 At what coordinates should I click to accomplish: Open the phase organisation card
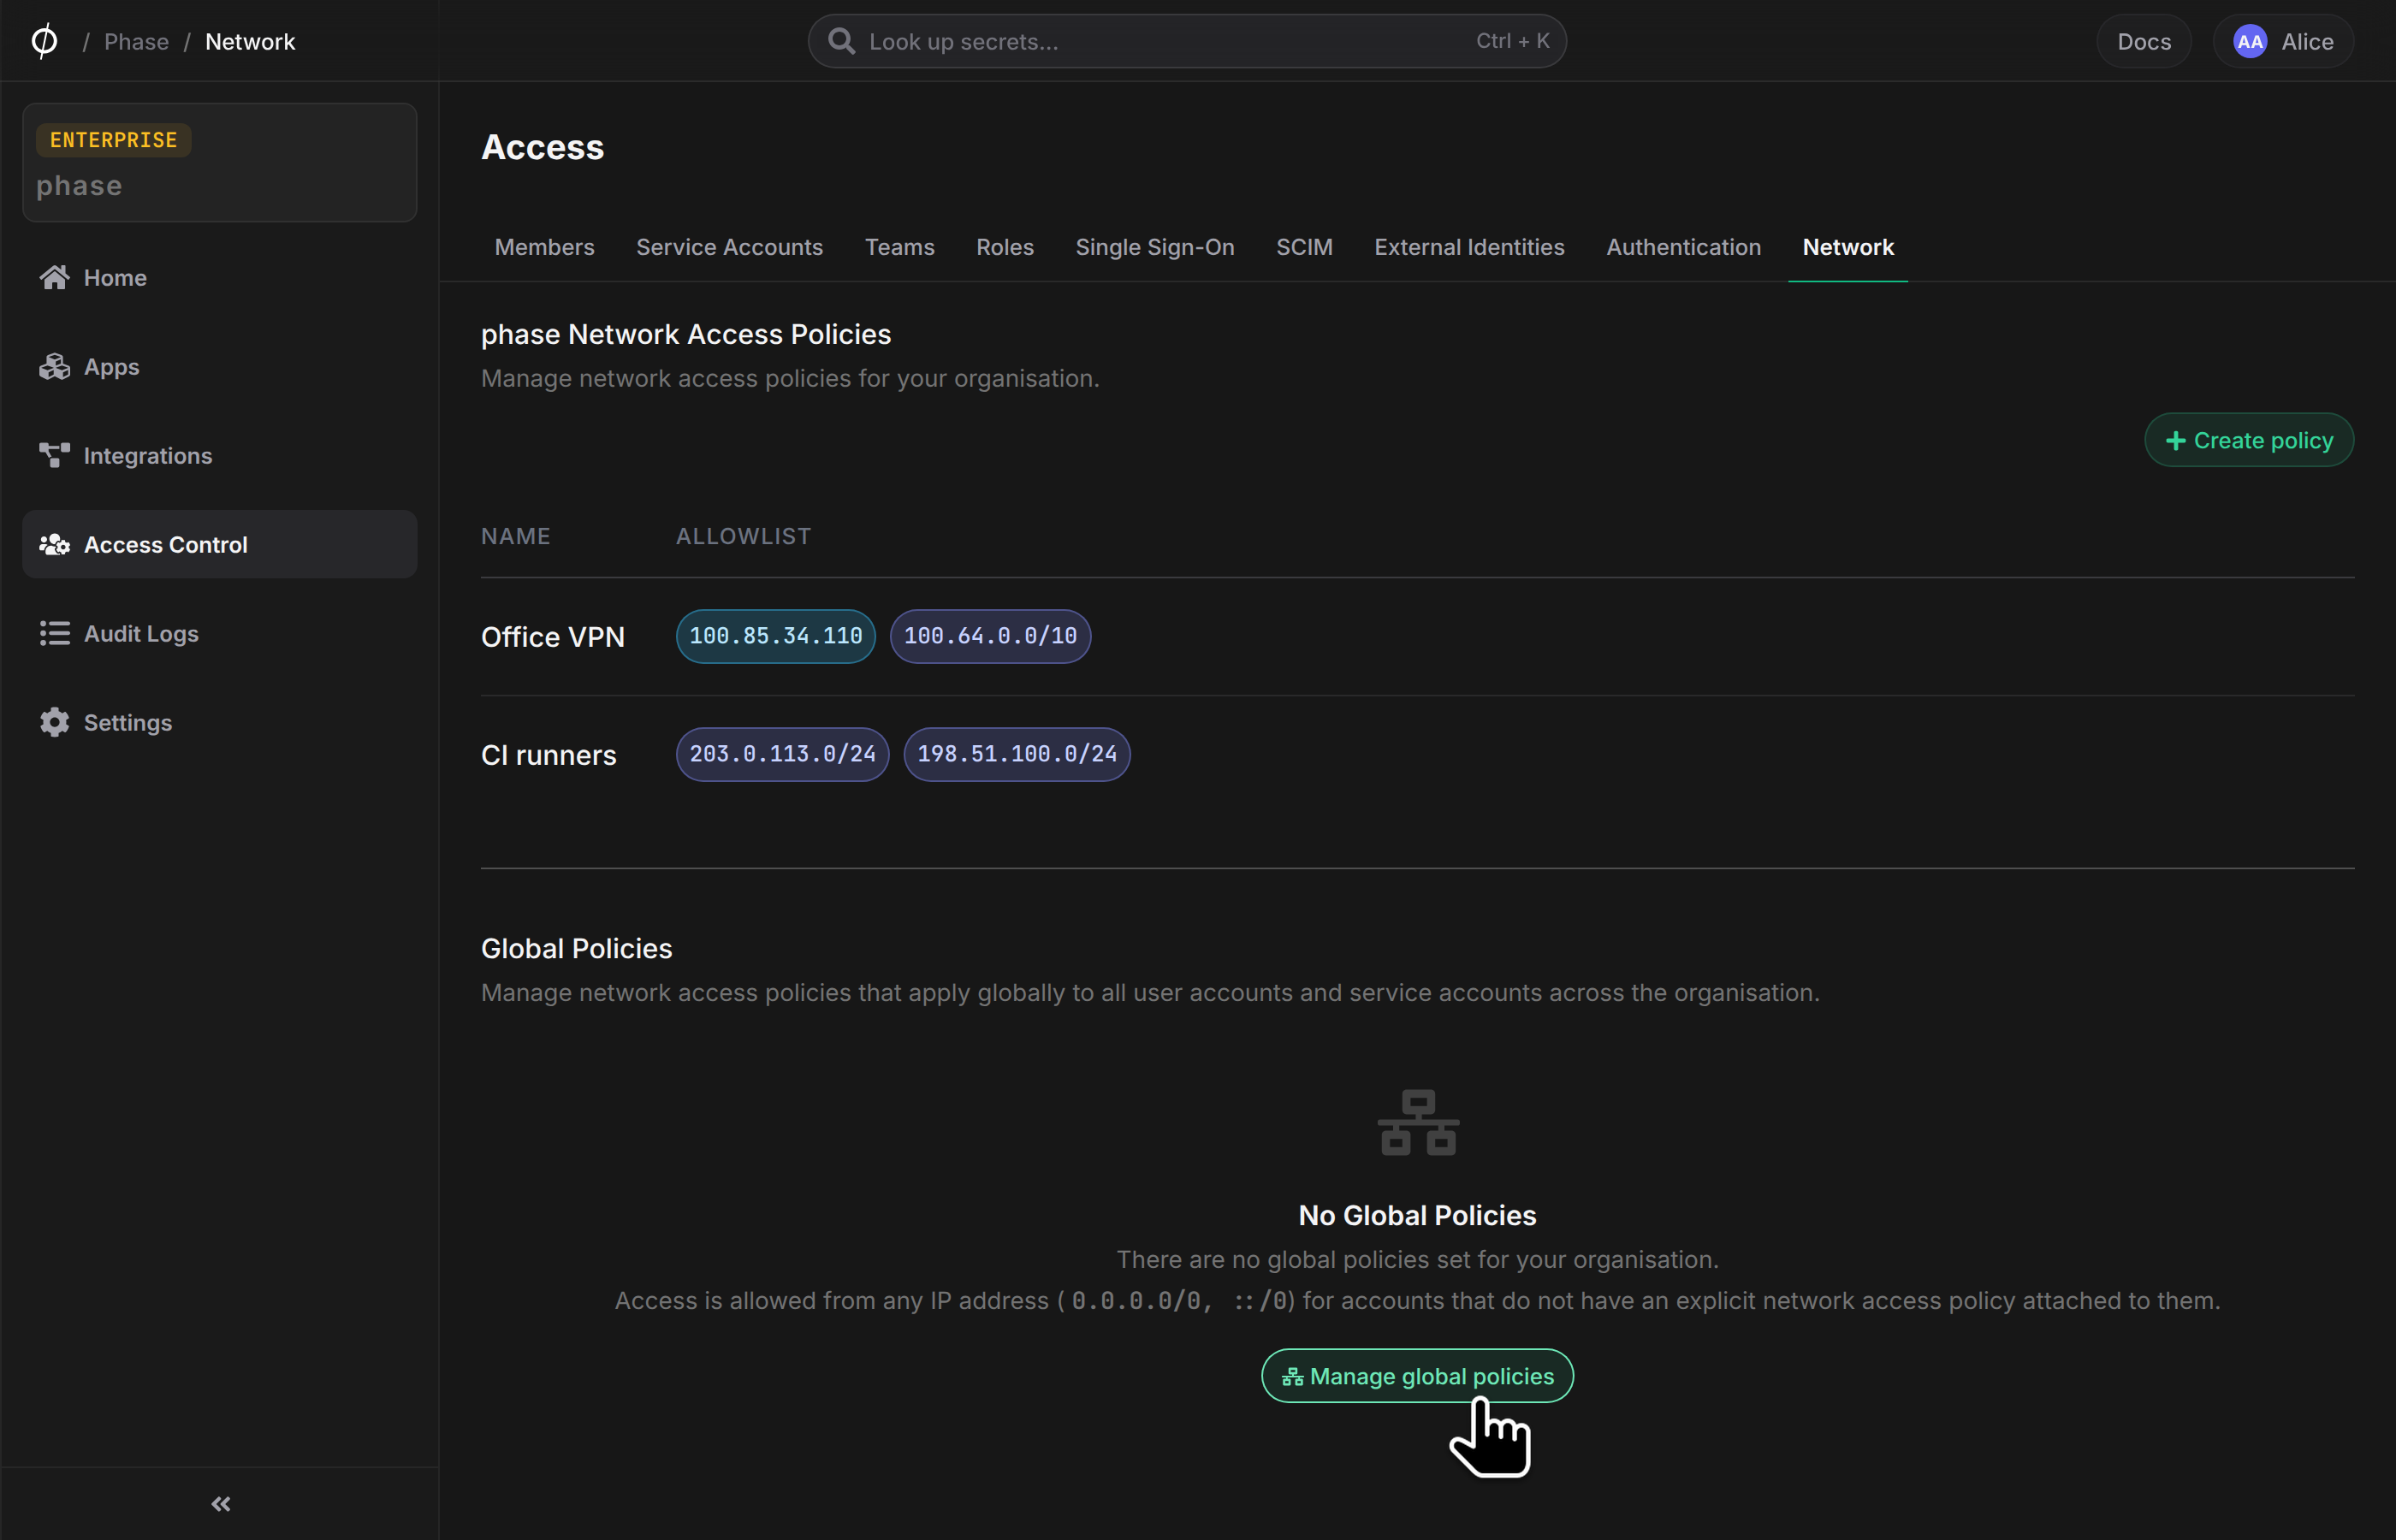(219, 162)
